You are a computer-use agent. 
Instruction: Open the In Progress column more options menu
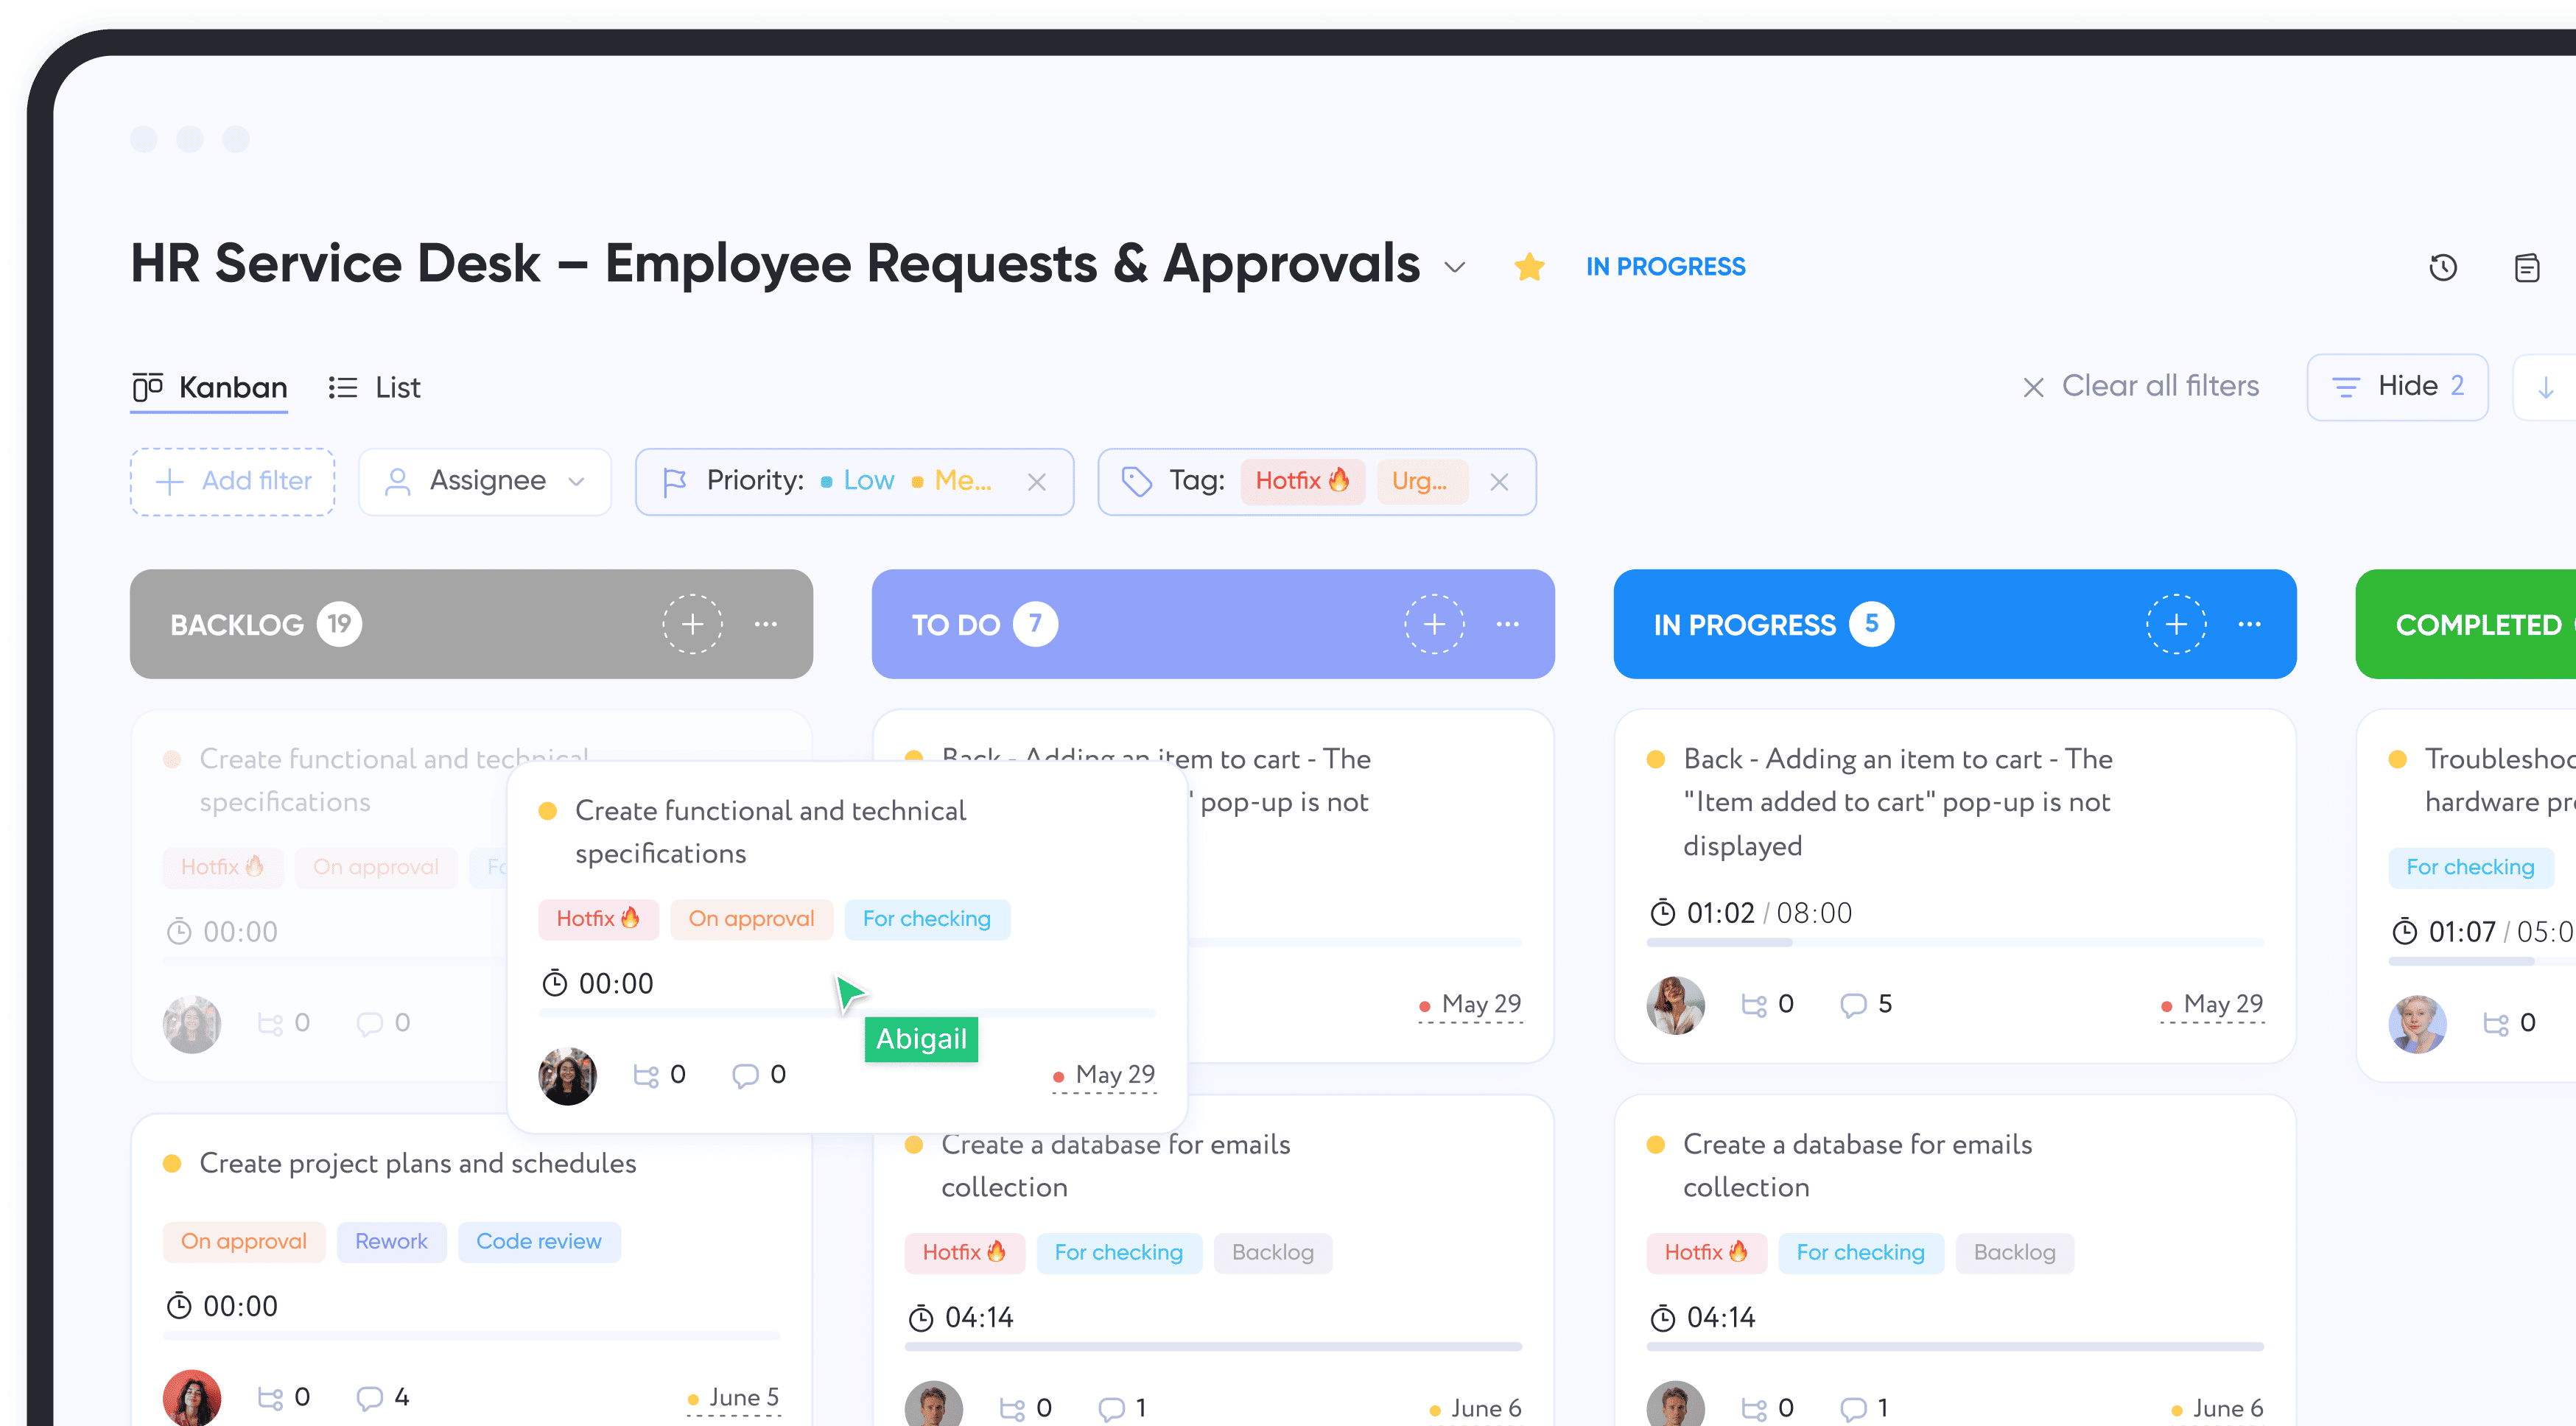point(2249,624)
